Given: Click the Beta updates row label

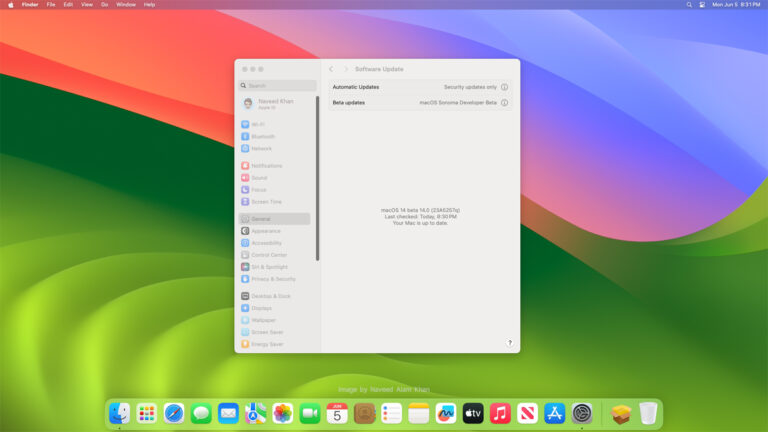Looking at the screenshot, I should 349,103.
